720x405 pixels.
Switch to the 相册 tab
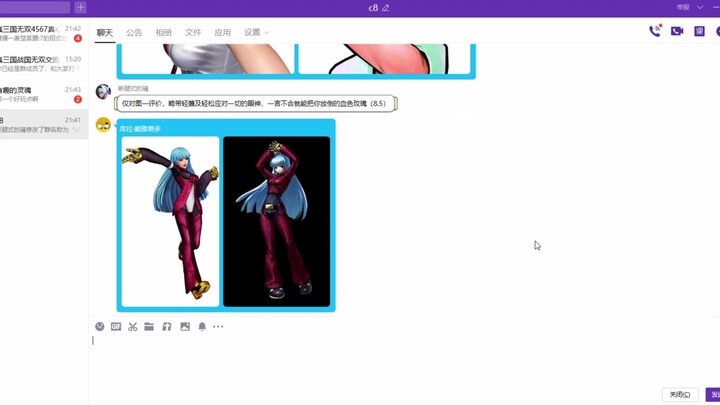[163, 33]
